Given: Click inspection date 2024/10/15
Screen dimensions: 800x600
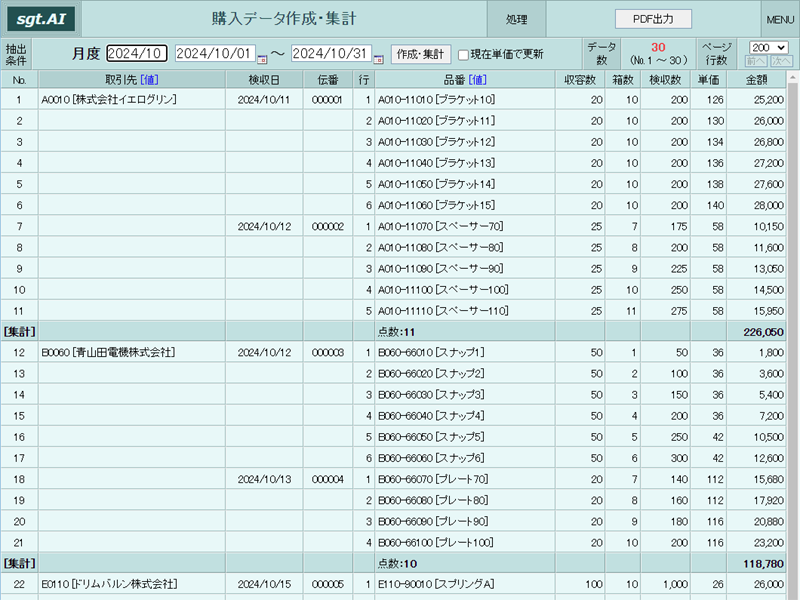Looking at the screenshot, I should (264, 584).
